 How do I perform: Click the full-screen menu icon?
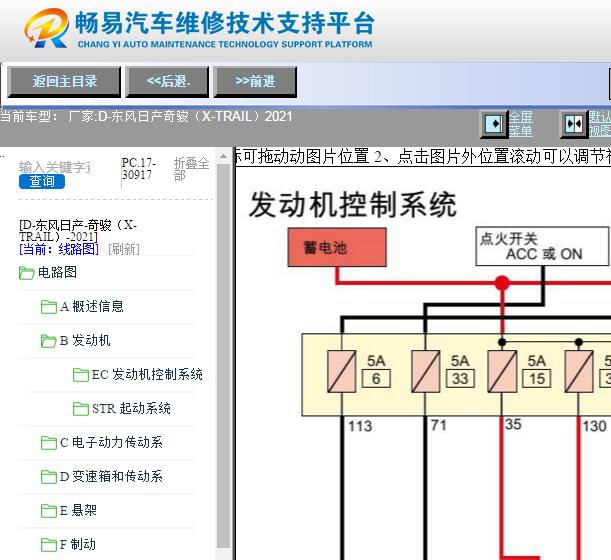coord(494,124)
